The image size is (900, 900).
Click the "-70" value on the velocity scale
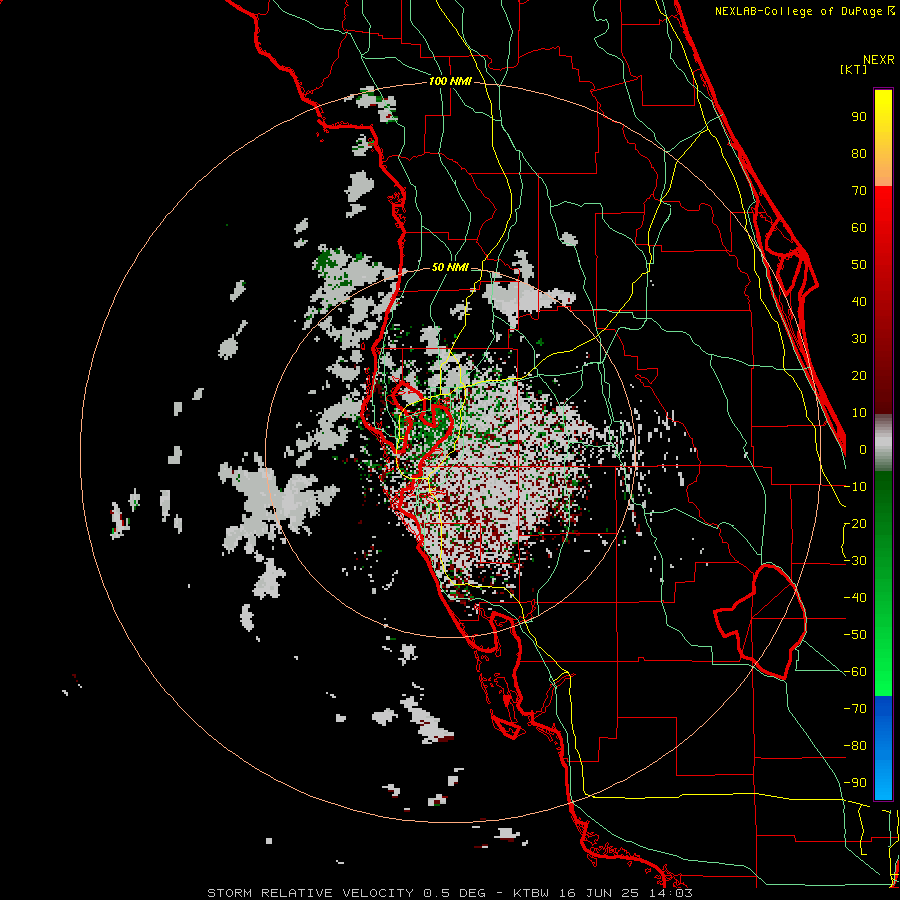855,709
